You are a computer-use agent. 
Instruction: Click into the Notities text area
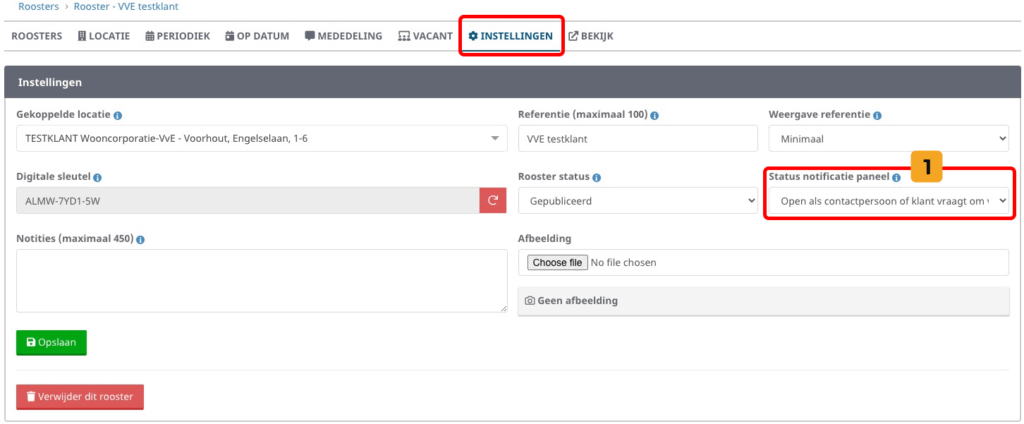[261, 281]
